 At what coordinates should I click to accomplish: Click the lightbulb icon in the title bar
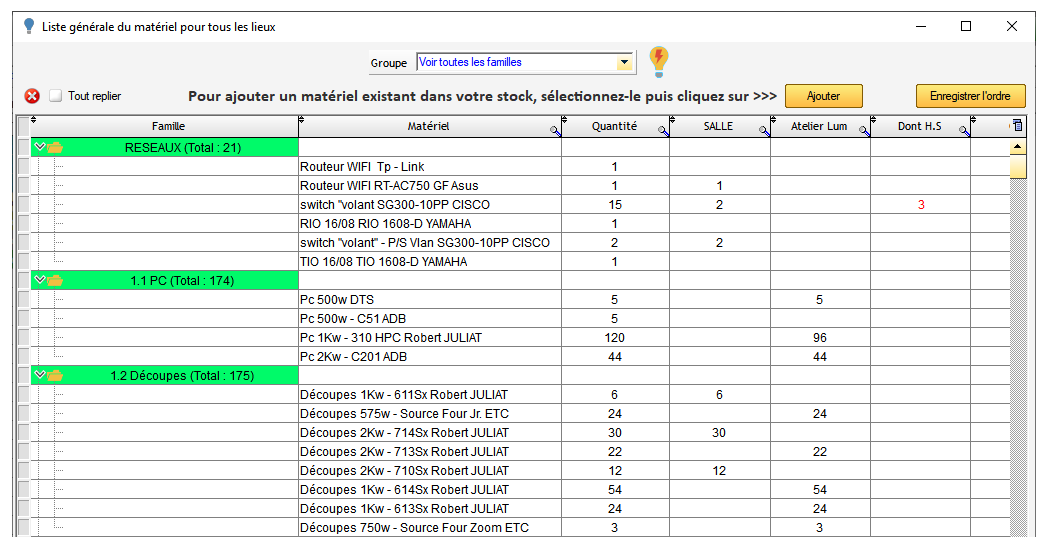tap(29, 26)
